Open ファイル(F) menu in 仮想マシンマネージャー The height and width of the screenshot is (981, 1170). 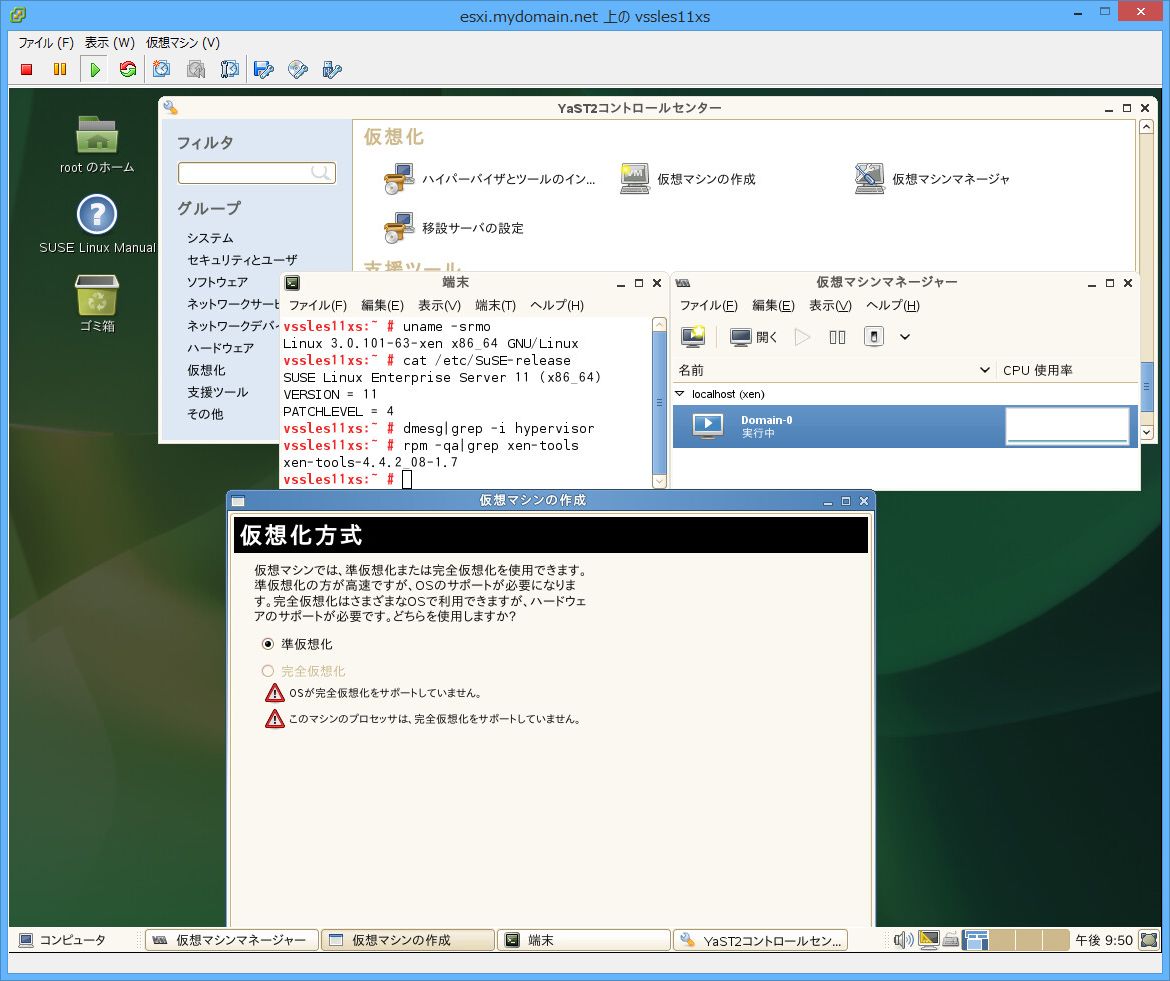click(x=708, y=305)
